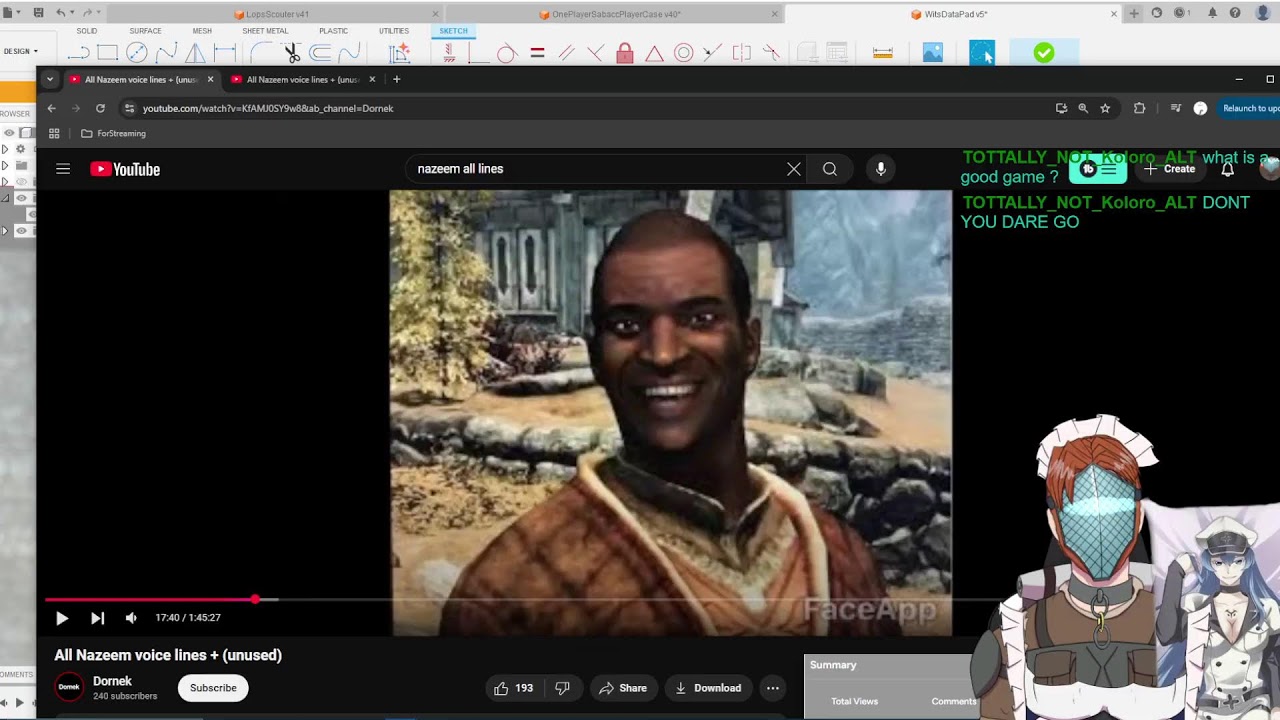Viewport: 1280px width, 720px height.
Task: Play the Nazeem video
Action: click(x=62, y=618)
